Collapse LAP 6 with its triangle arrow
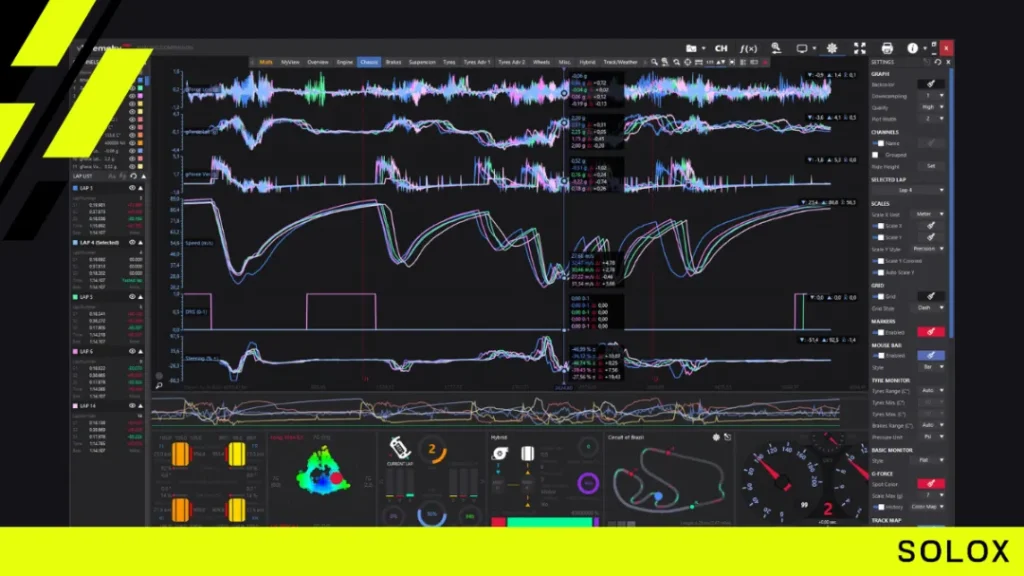 click(140, 351)
